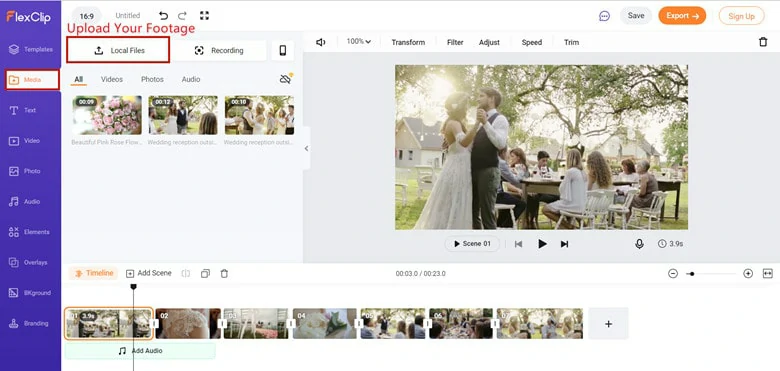
Task: Click the timeline playhead marker
Action: pyautogui.click(x=133, y=286)
